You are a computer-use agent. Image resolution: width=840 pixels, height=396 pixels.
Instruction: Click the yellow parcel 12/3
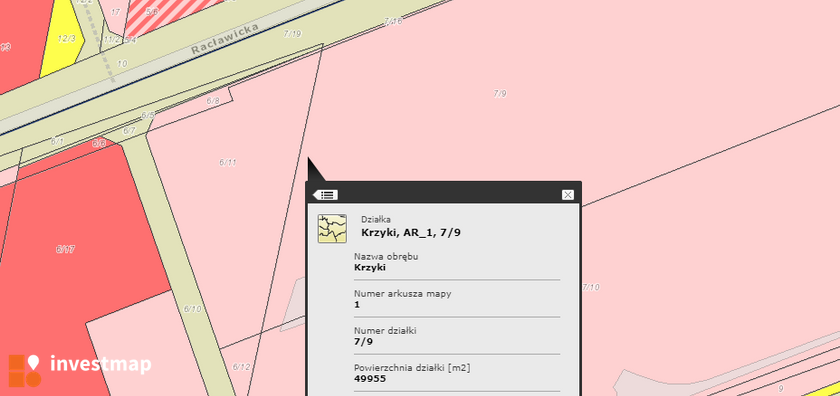[x=66, y=39]
